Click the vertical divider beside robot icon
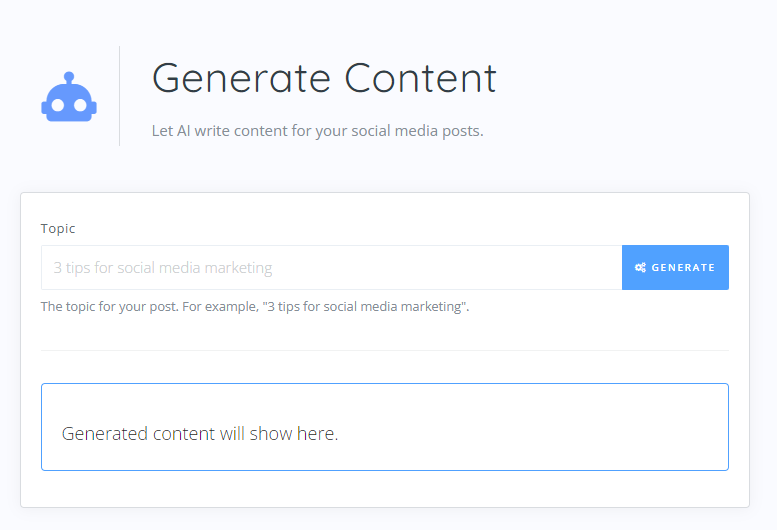Screen dimensions: 777x530 [x=120, y=96]
